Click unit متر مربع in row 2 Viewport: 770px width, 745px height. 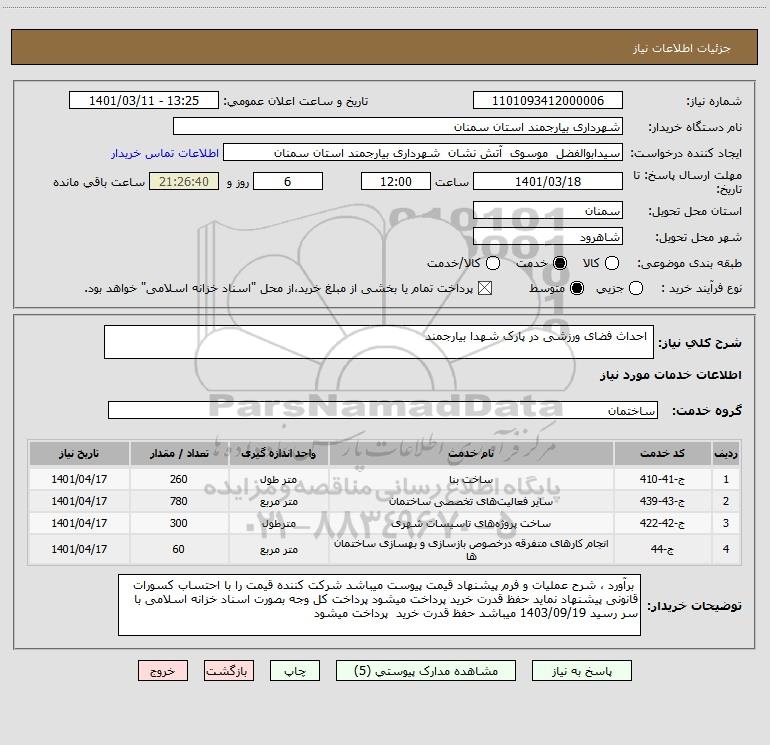point(278,501)
